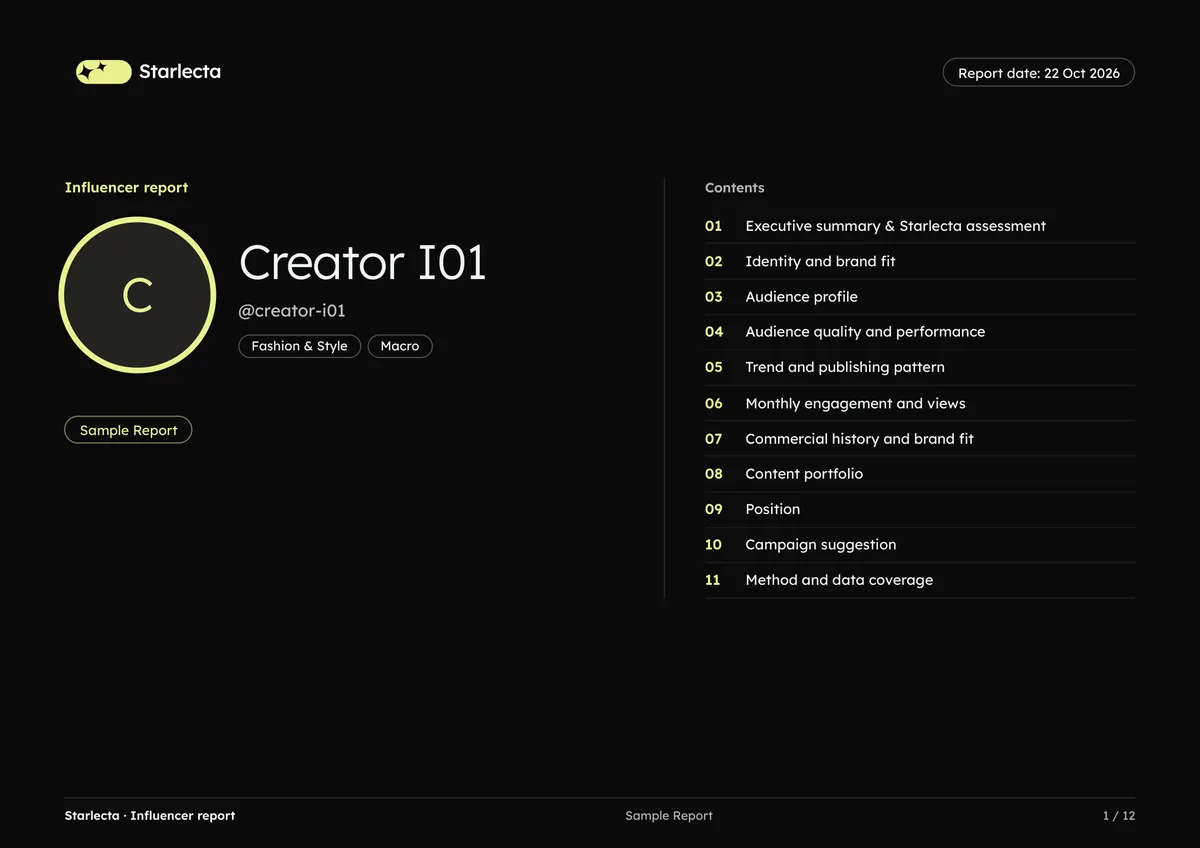This screenshot has height=848, width=1200.
Task: Click the Sample Report badge under the avatar
Action: tap(128, 430)
